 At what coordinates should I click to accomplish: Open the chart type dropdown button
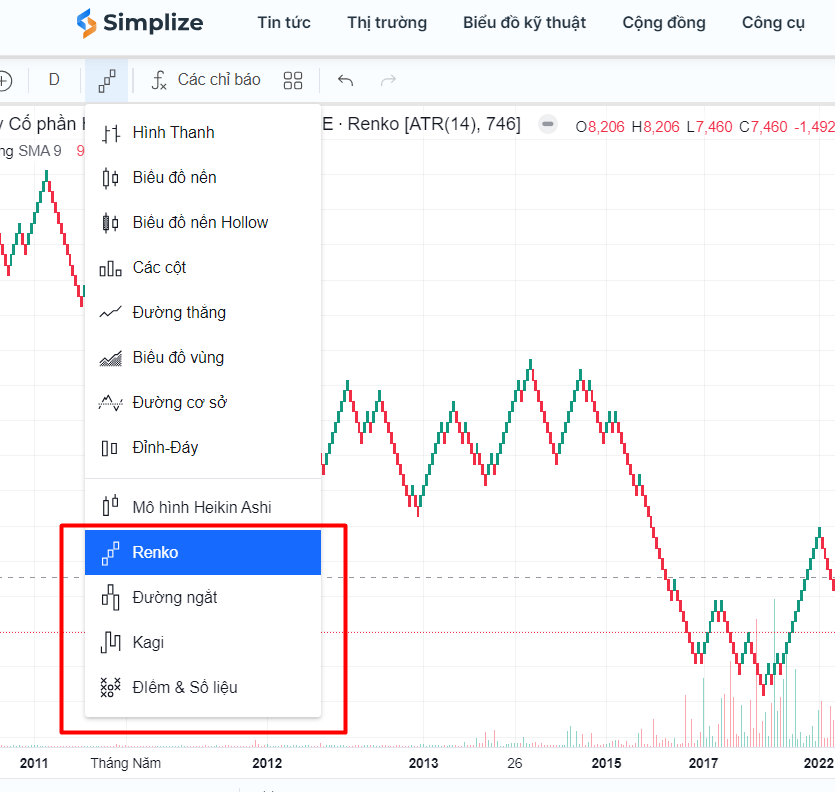[107, 80]
